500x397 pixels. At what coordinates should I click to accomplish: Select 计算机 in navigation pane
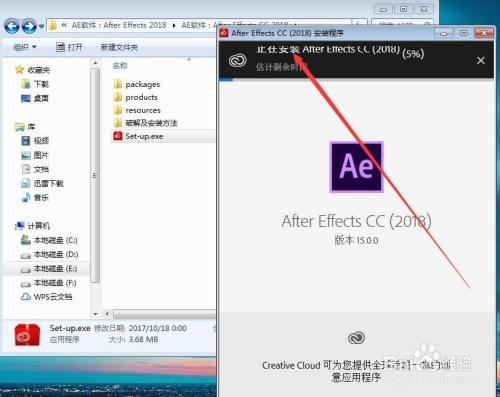33,226
